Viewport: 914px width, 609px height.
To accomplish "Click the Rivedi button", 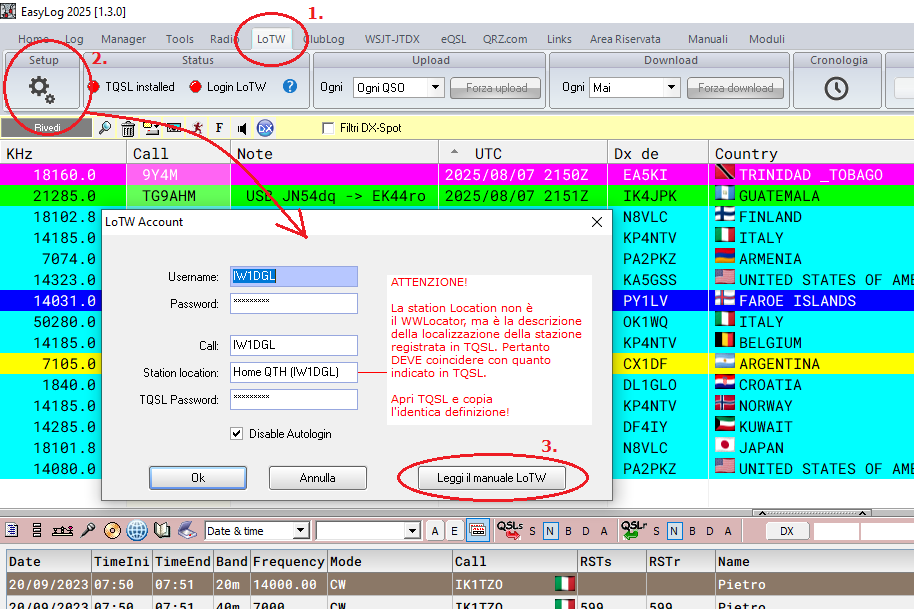I will 47,128.
